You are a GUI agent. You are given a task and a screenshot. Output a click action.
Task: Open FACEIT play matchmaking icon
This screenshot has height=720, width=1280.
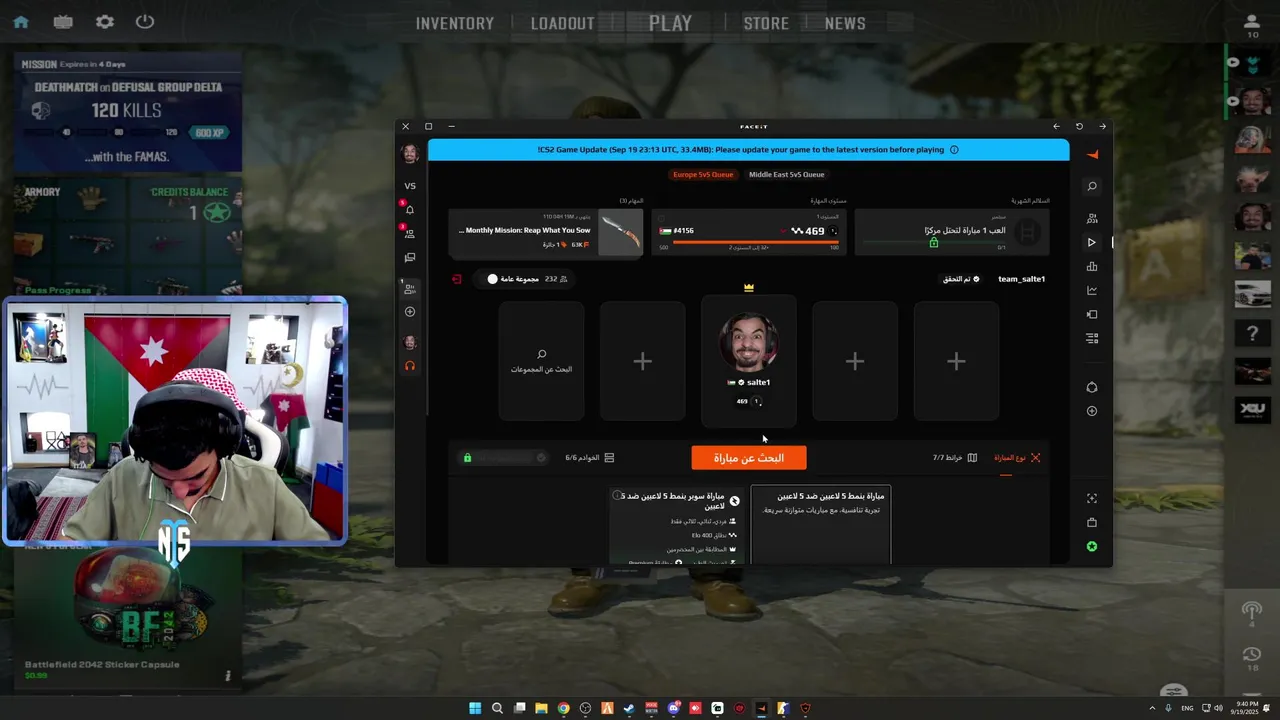click(x=1092, y=242)
